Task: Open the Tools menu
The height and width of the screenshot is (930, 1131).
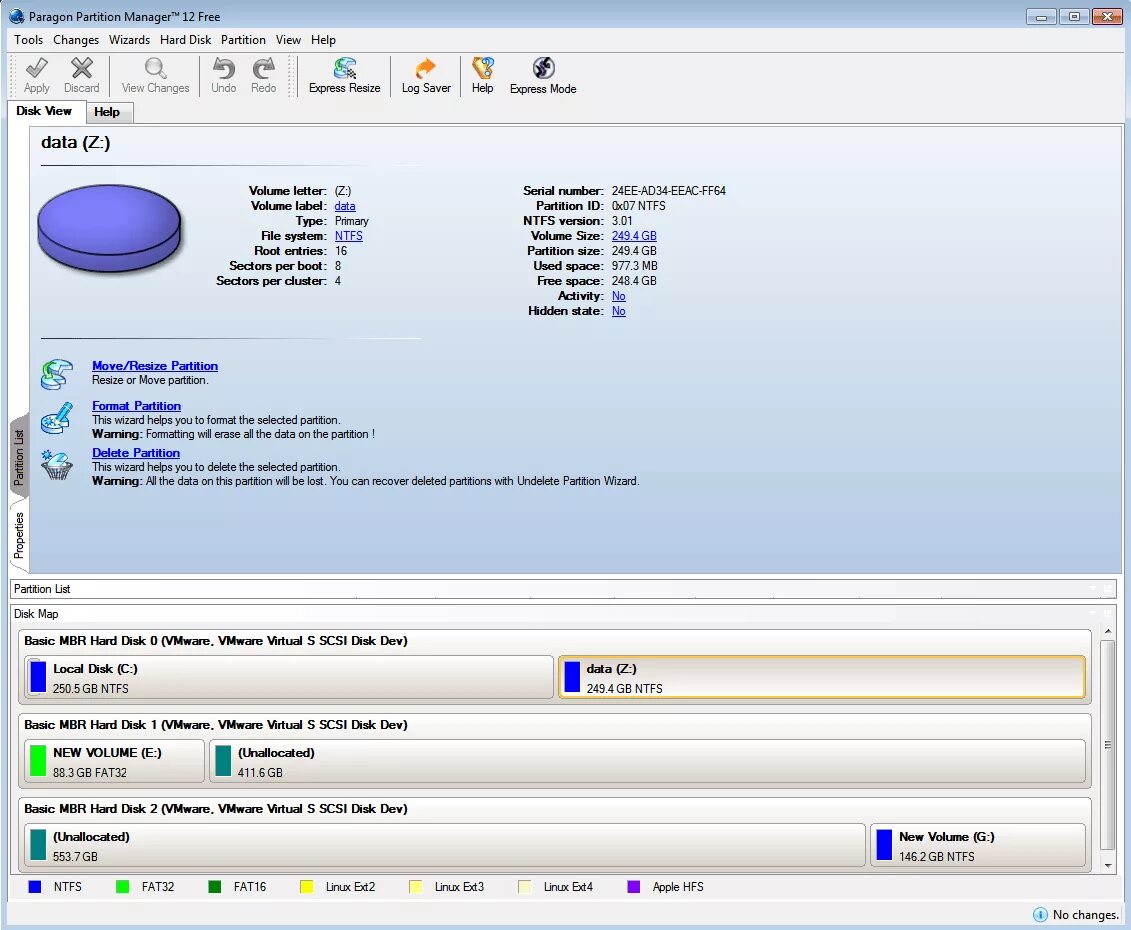Action: (29, 40)
